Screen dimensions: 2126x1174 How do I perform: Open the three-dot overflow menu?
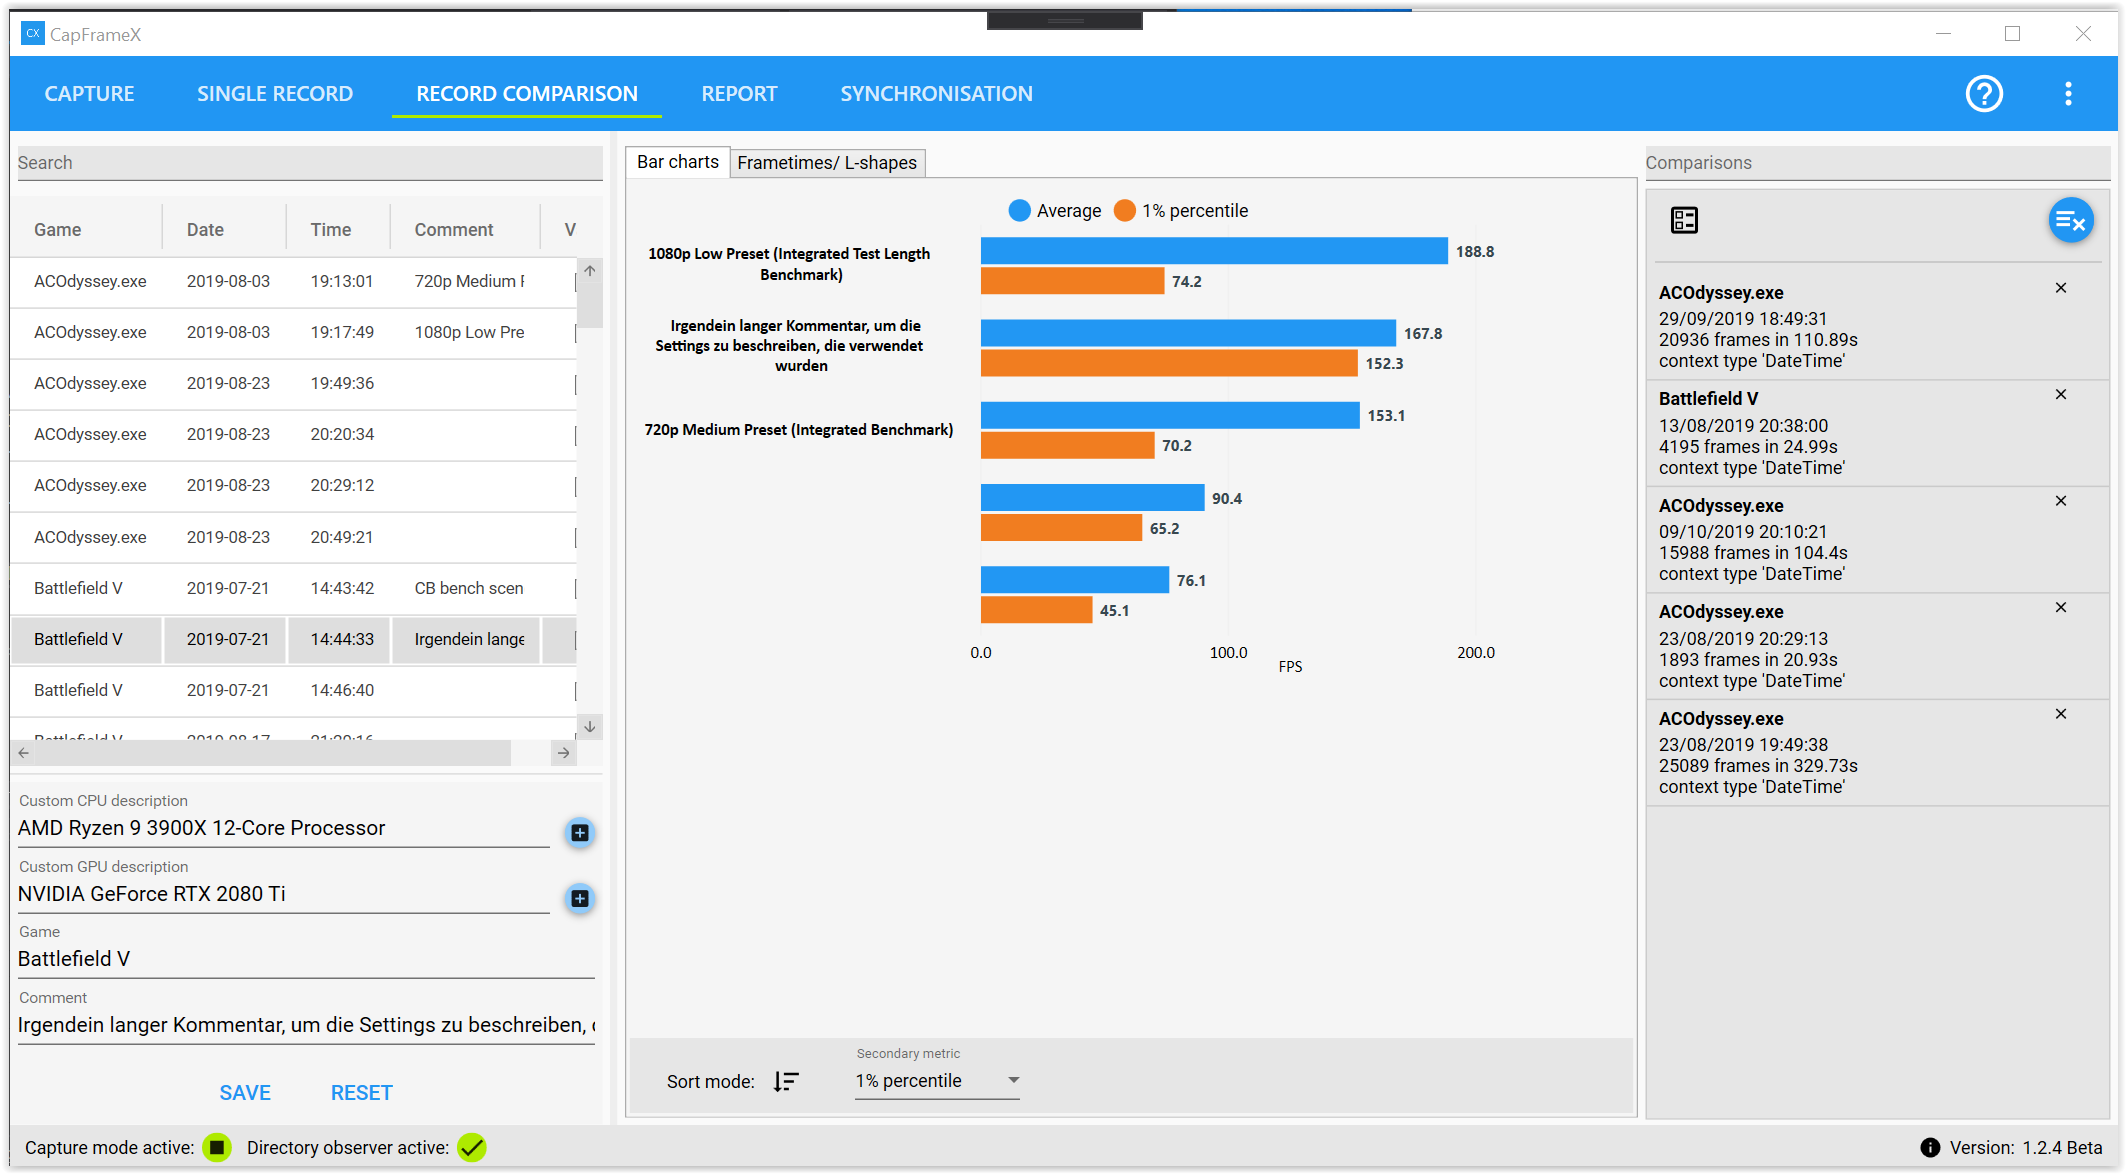tap(2068, 94)
